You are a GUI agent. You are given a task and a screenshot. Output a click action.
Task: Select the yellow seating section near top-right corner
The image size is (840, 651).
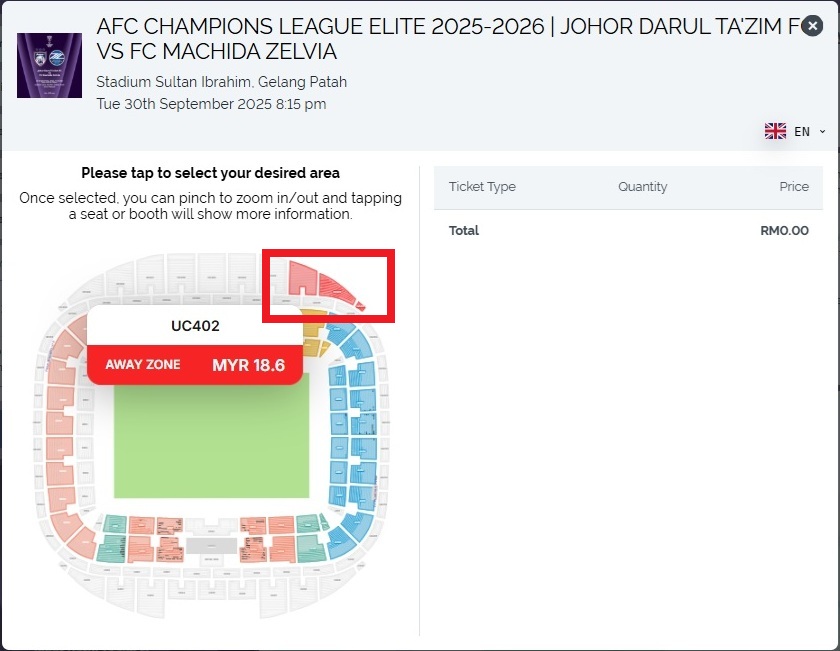312,332
